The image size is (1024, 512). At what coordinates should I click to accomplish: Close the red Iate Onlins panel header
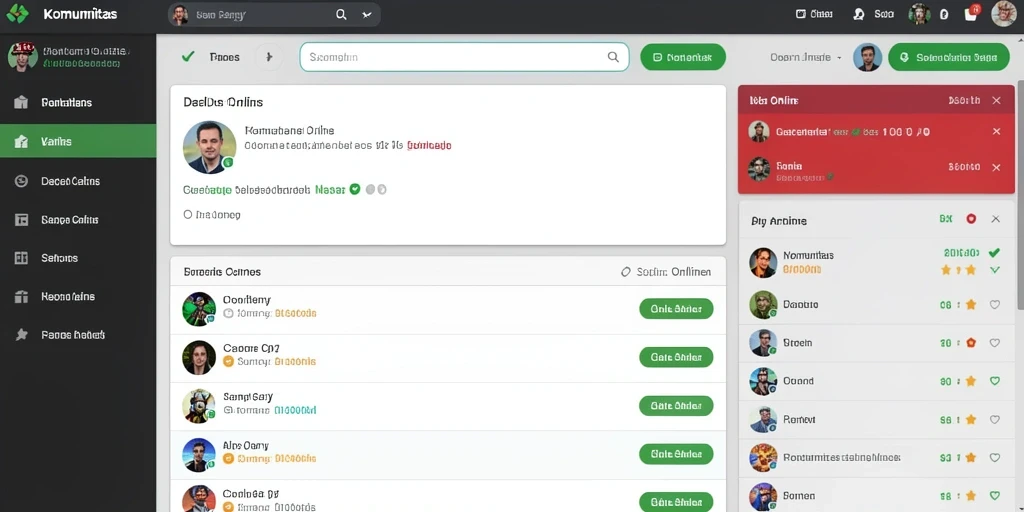[x=996, y=101]
